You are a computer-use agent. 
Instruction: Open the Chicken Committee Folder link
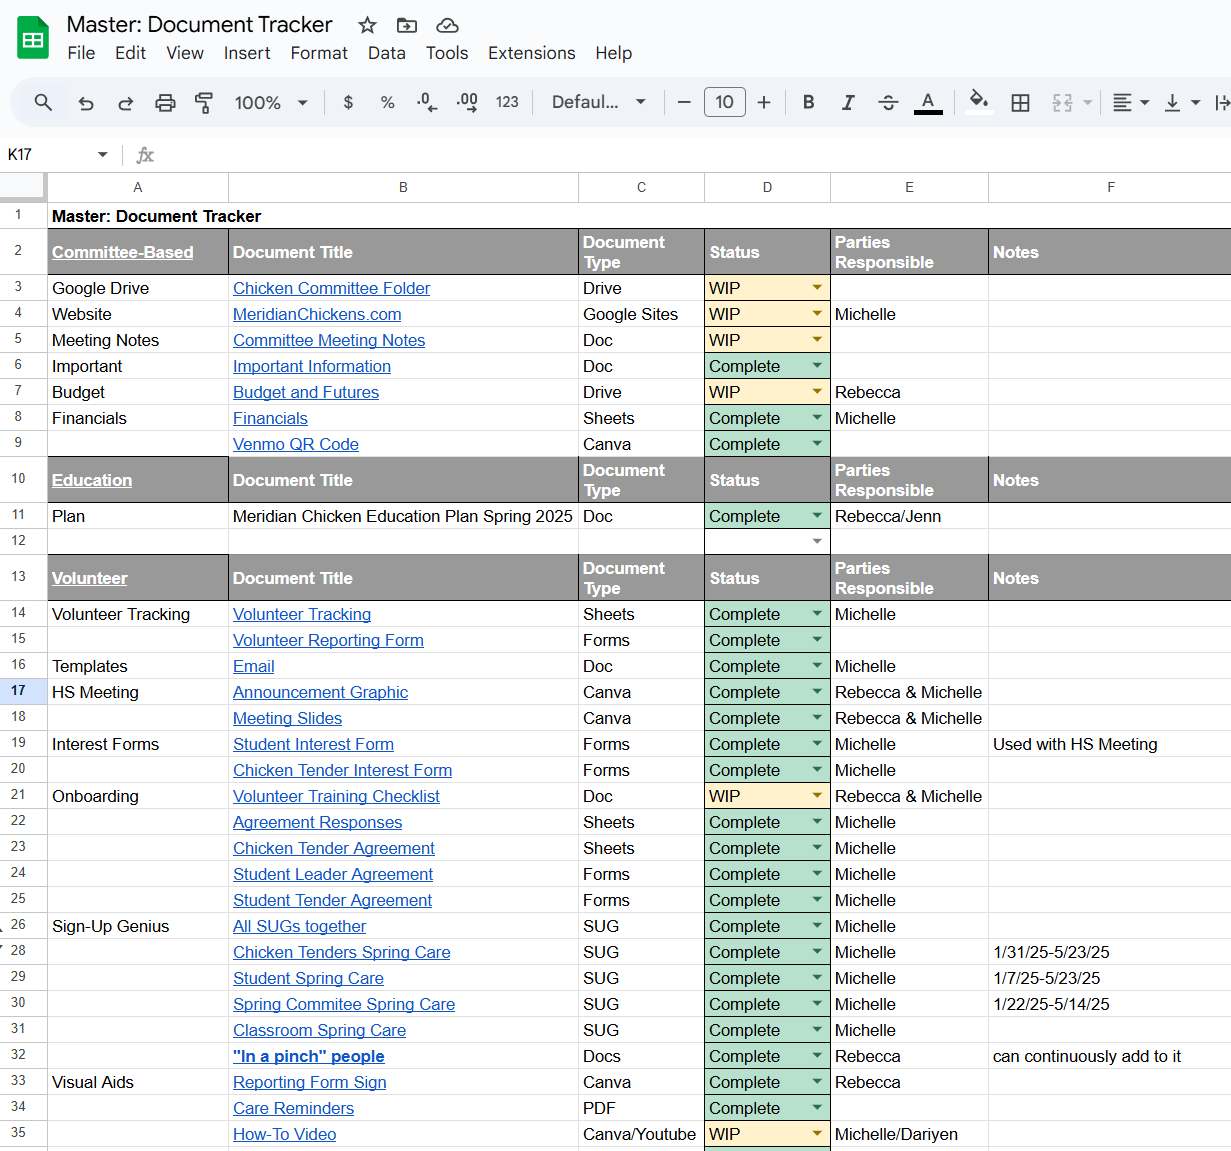[x=331, y=288]
